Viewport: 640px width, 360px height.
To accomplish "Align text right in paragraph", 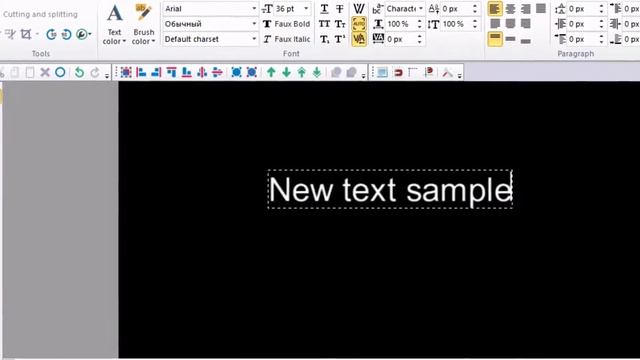I will click(x=526, y=9).
